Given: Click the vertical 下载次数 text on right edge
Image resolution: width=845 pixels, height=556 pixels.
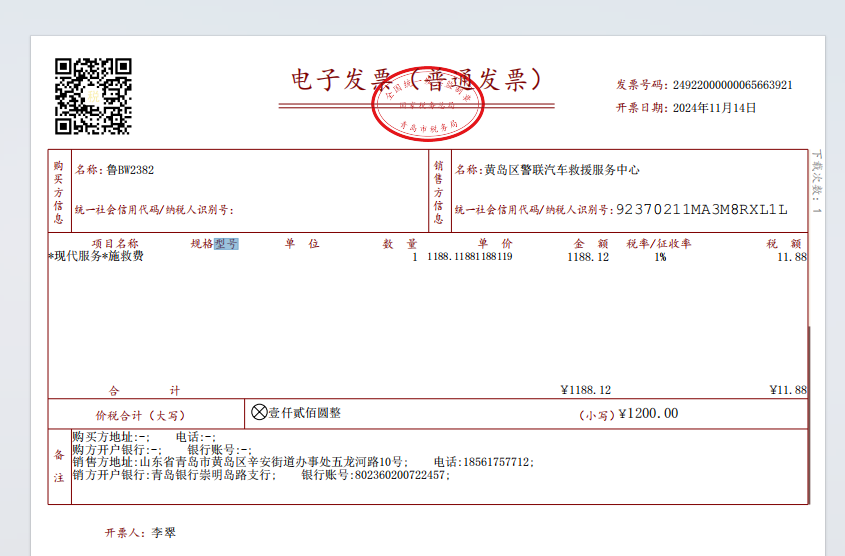Looking at the screenshot, I should coord(817,180).
